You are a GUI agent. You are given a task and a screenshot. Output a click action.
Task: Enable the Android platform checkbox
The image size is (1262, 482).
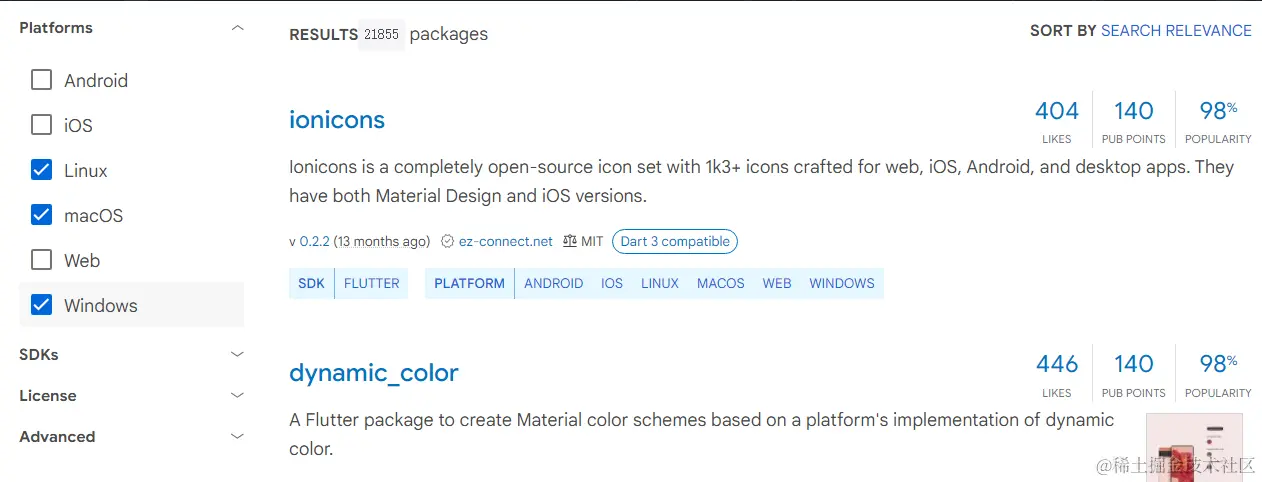click(x=41, y=80)
